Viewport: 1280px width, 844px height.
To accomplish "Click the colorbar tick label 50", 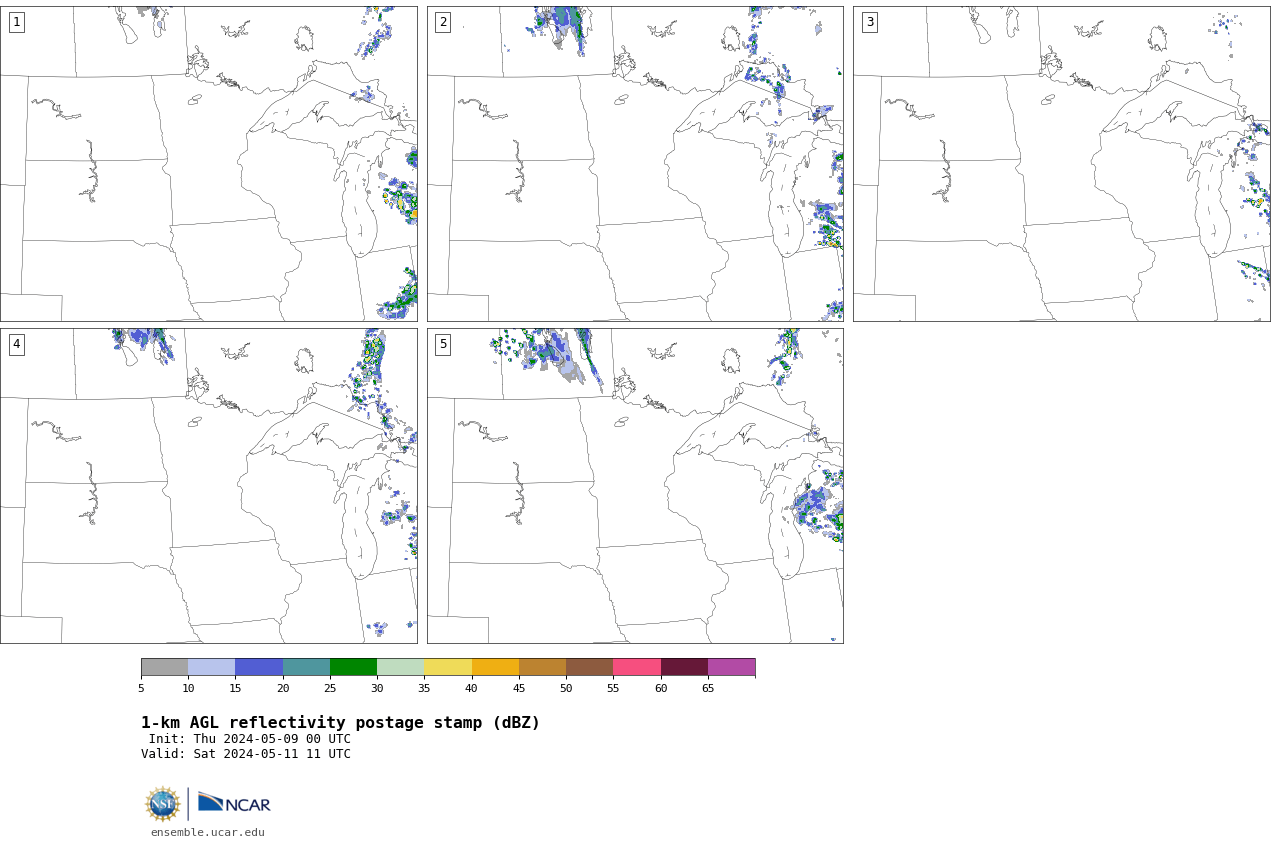I will click(x=566, y=688).
